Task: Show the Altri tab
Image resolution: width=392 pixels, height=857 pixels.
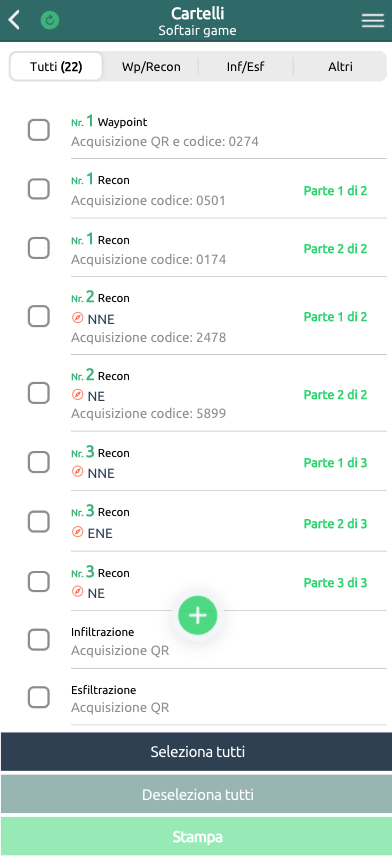Action: pos(340,67)
